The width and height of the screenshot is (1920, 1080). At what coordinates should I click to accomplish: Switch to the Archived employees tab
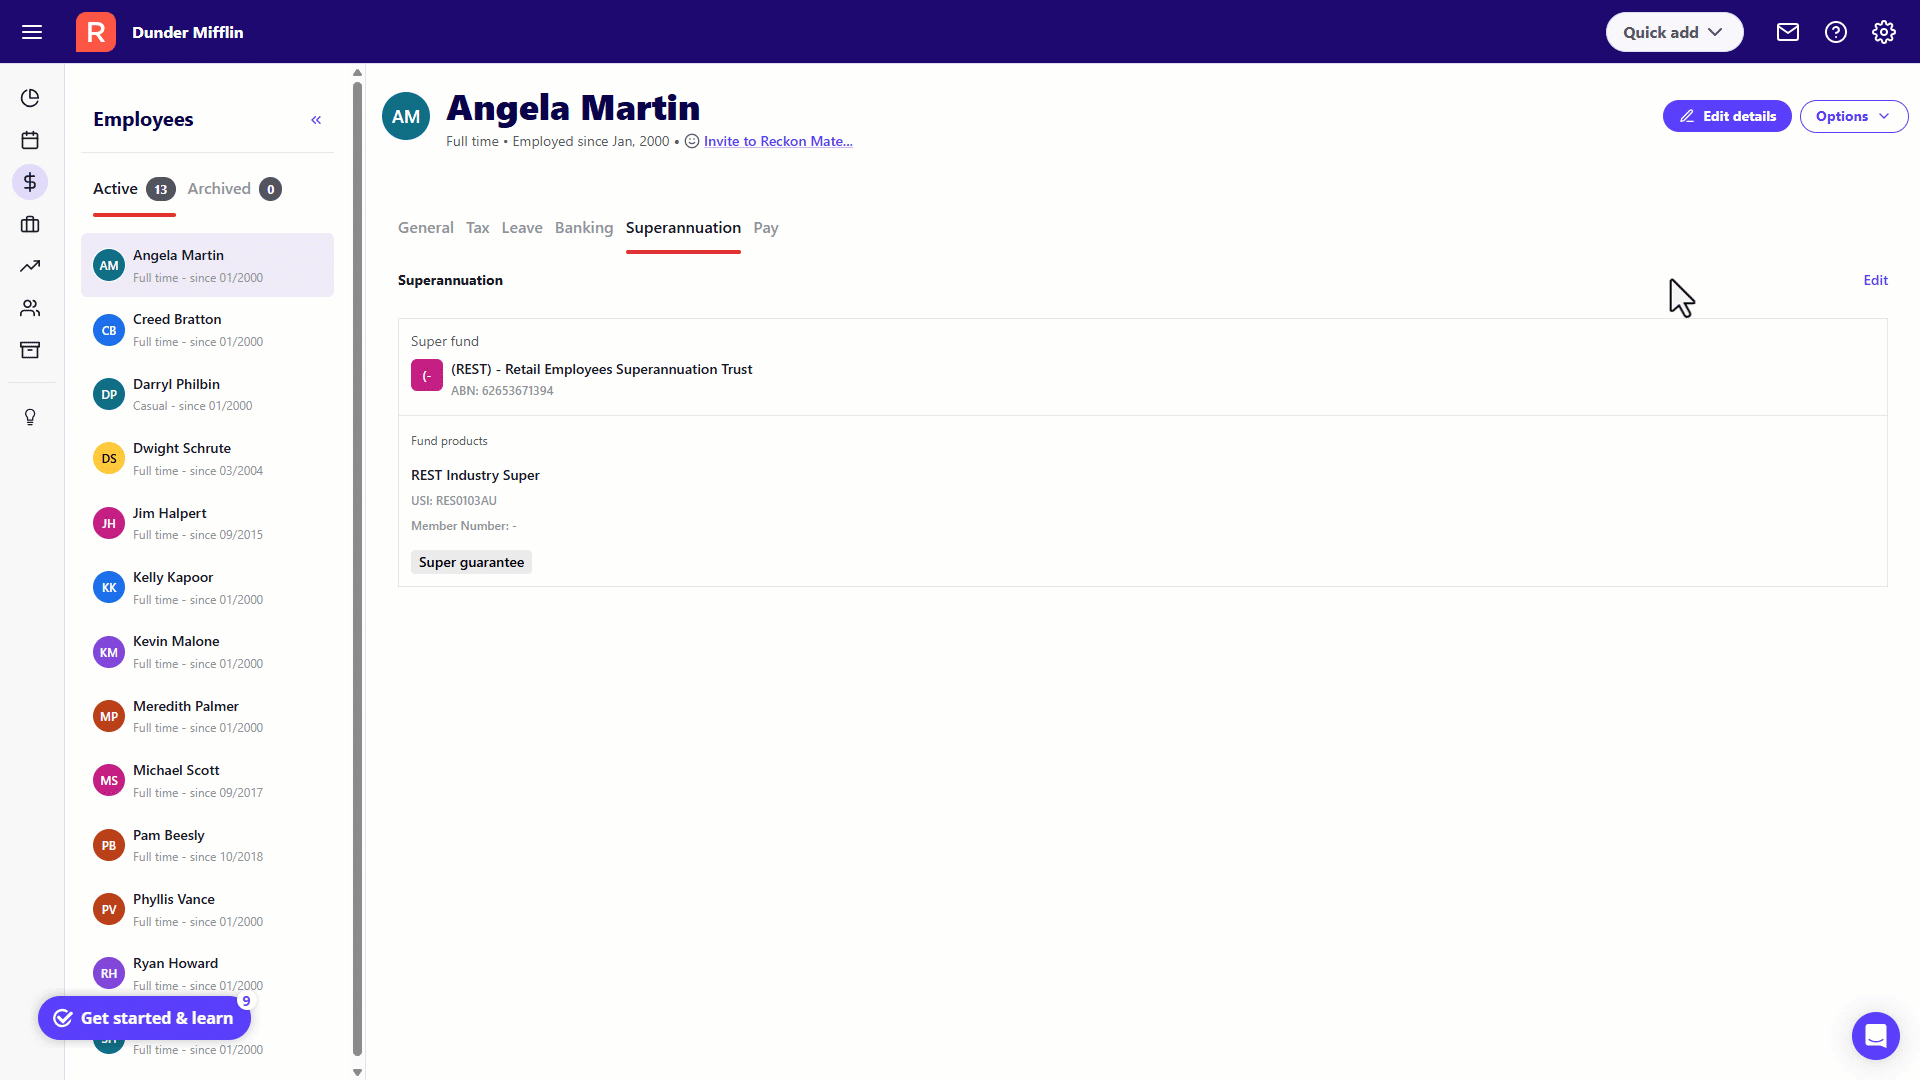(220, 189)
